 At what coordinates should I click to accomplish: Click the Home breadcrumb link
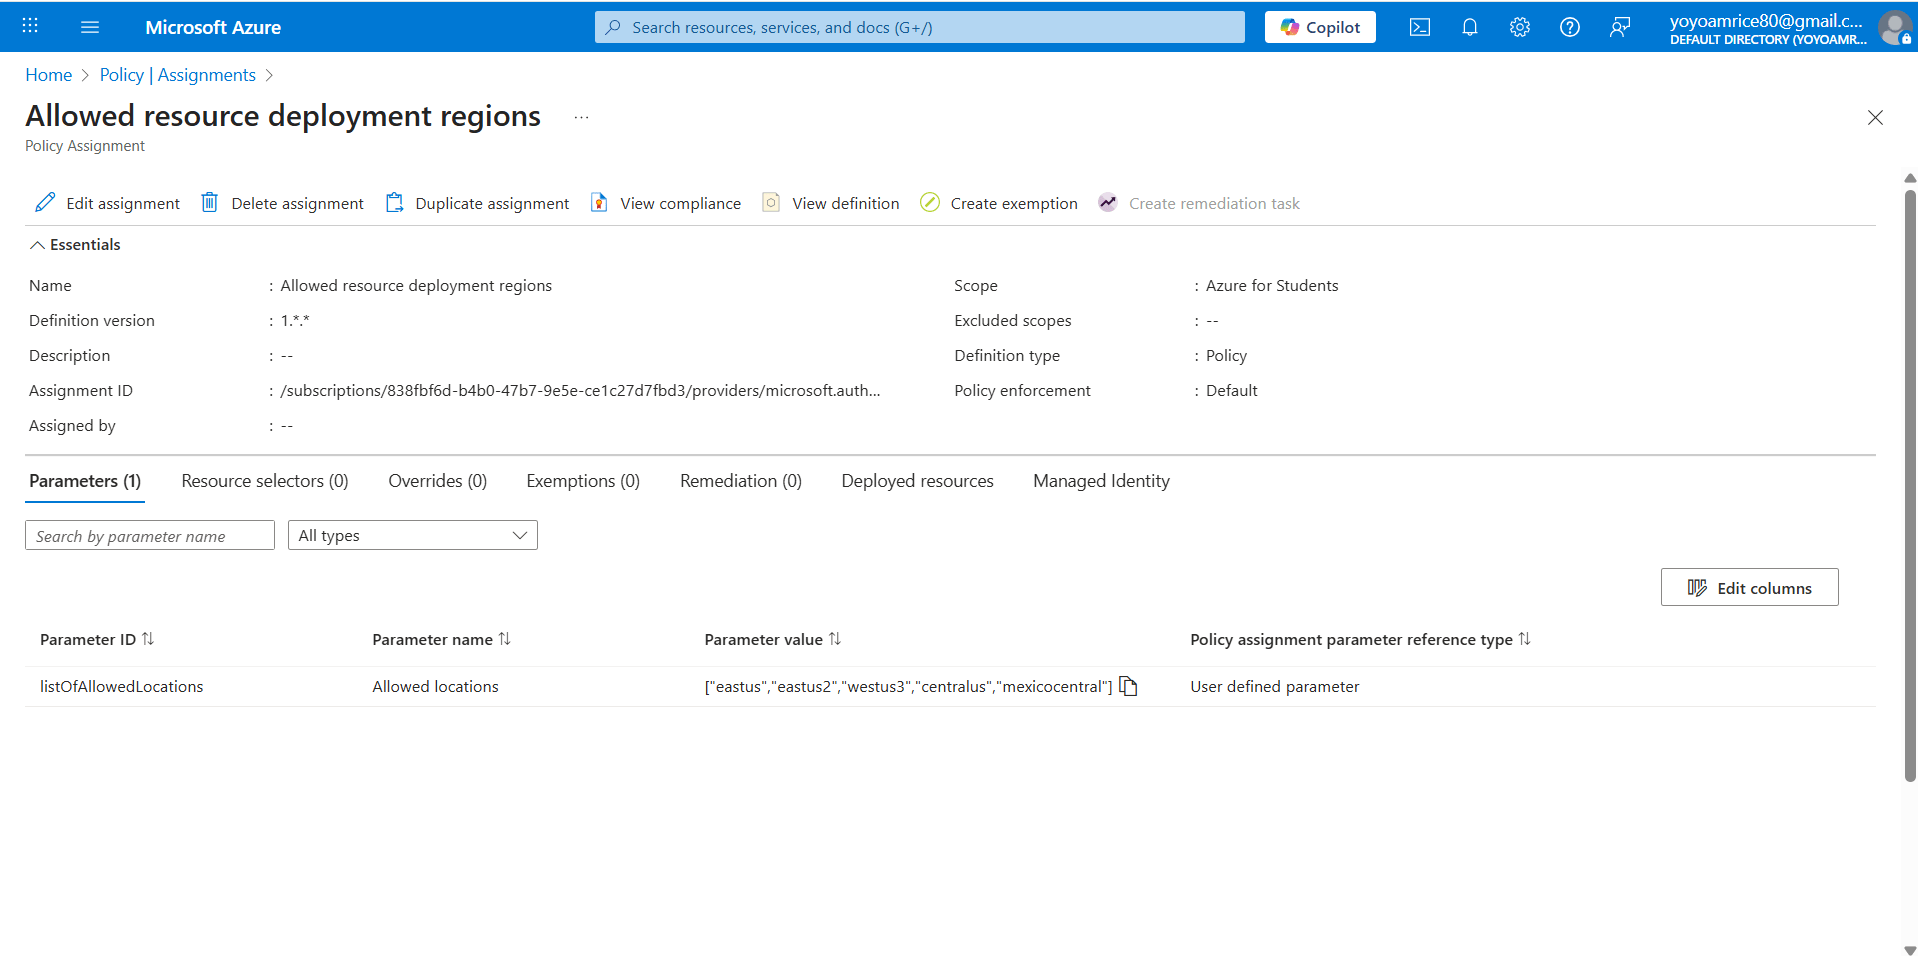point(48,75)
